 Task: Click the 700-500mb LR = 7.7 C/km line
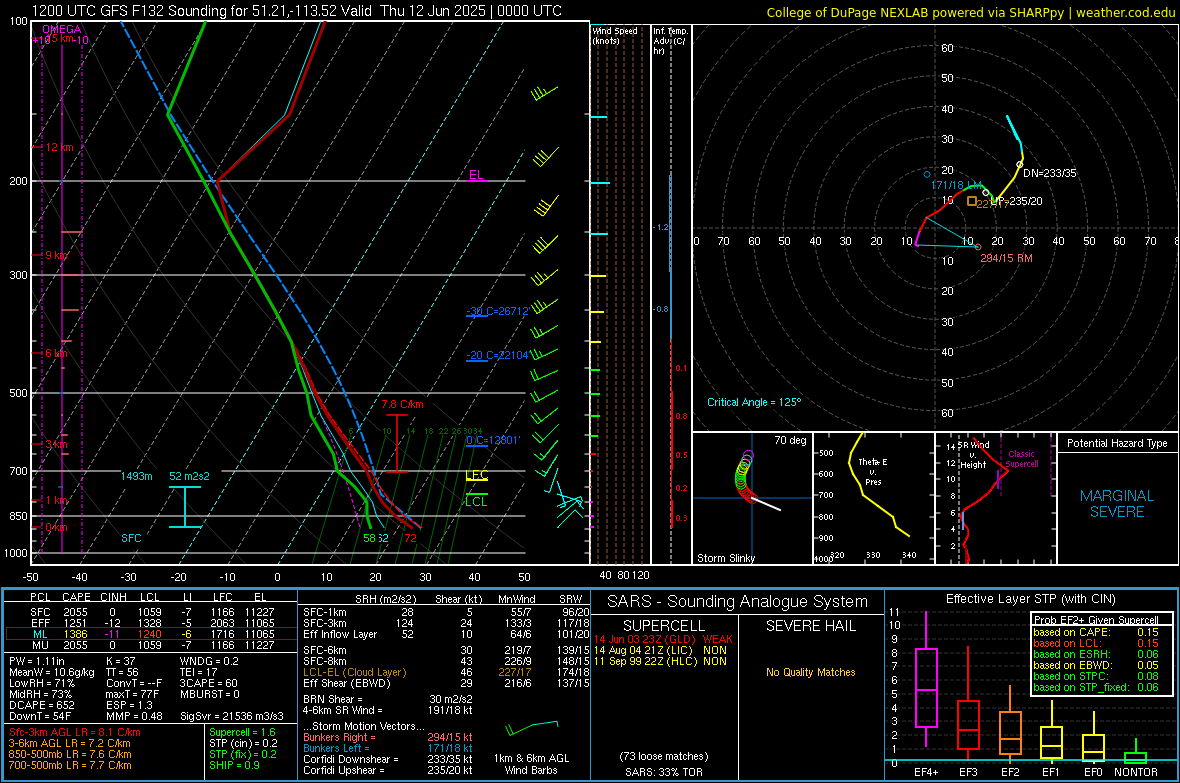coord(70,765)
